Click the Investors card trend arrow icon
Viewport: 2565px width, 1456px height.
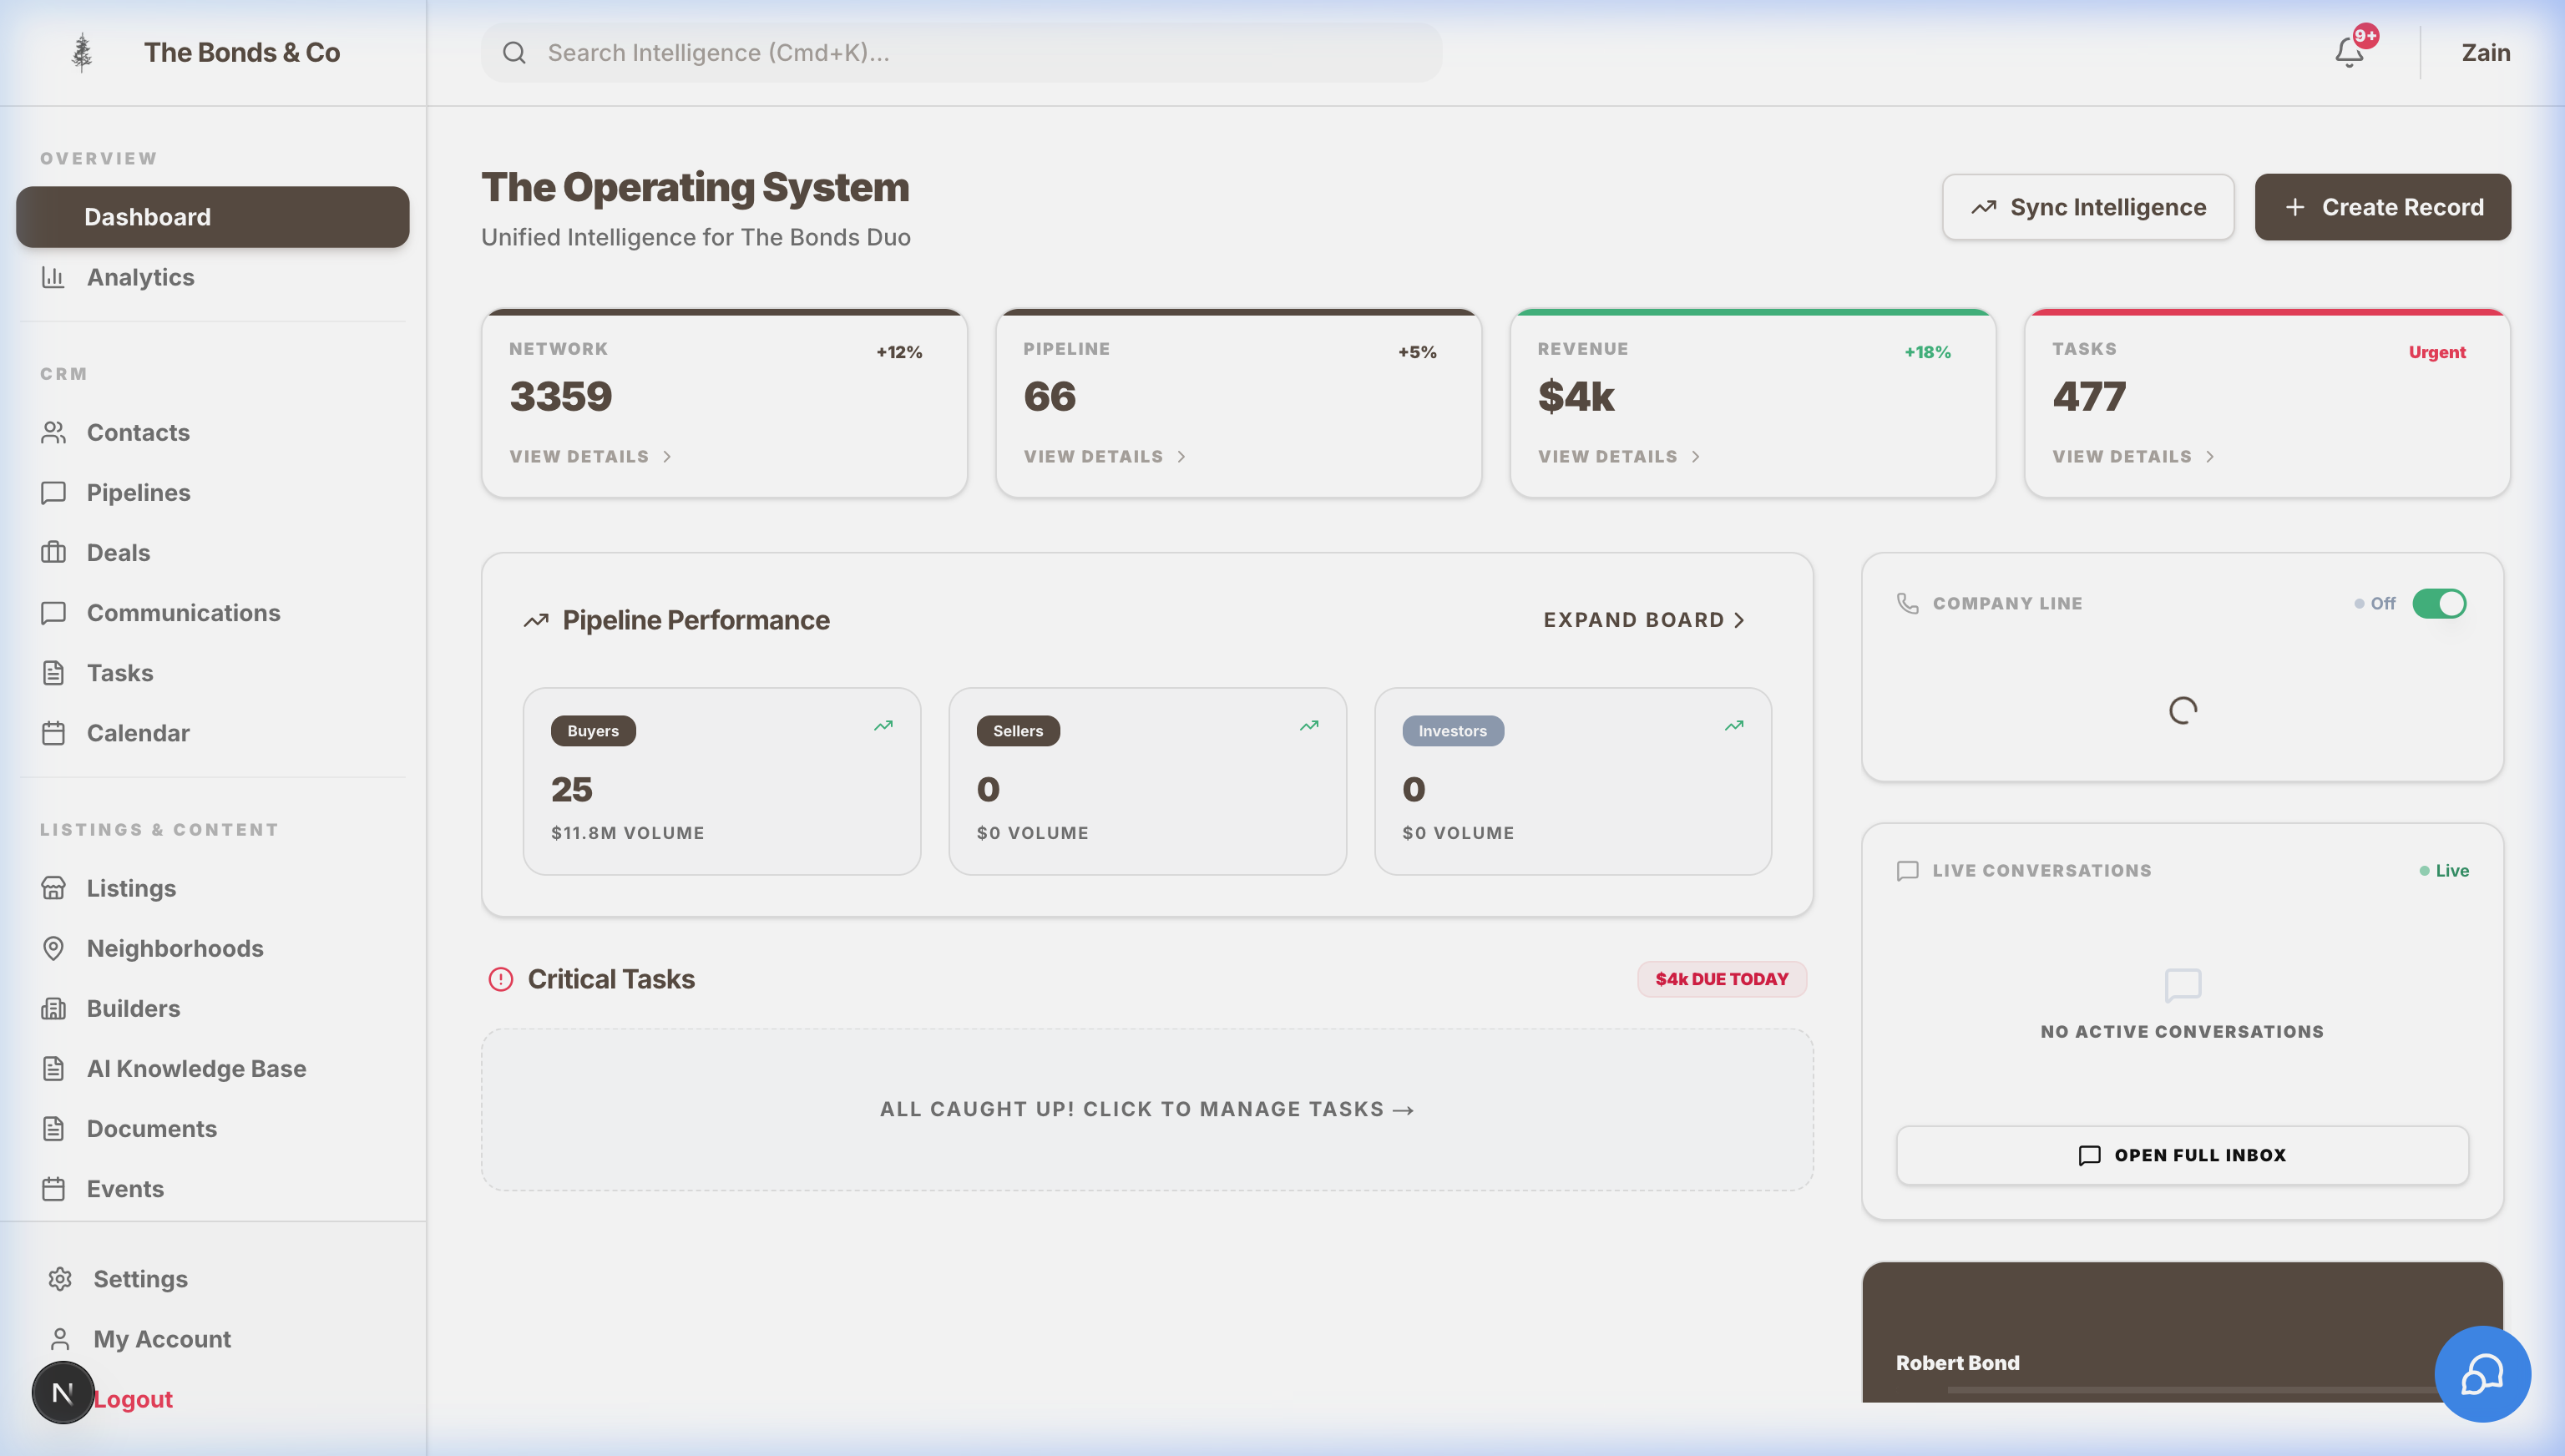[x=1734, y=726]
